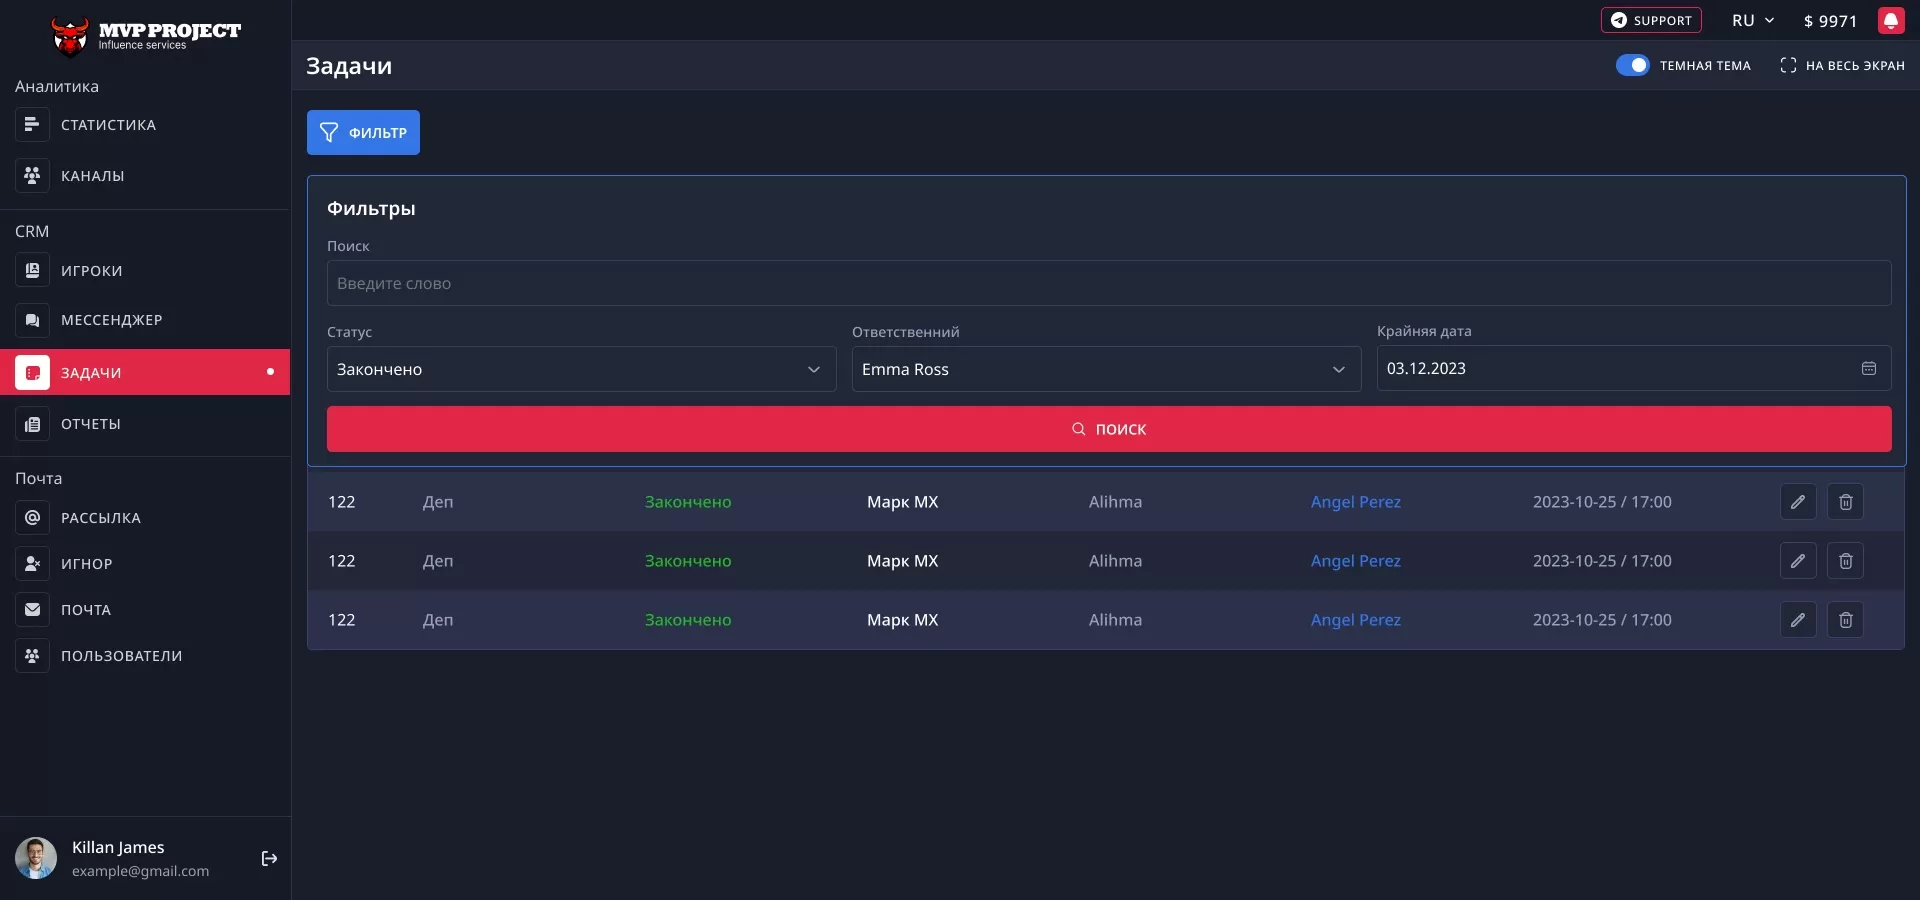The height and width of the screenshot is (900, 1920).
Task: Click the Фильтр toggle button
Action: point(363,132)
